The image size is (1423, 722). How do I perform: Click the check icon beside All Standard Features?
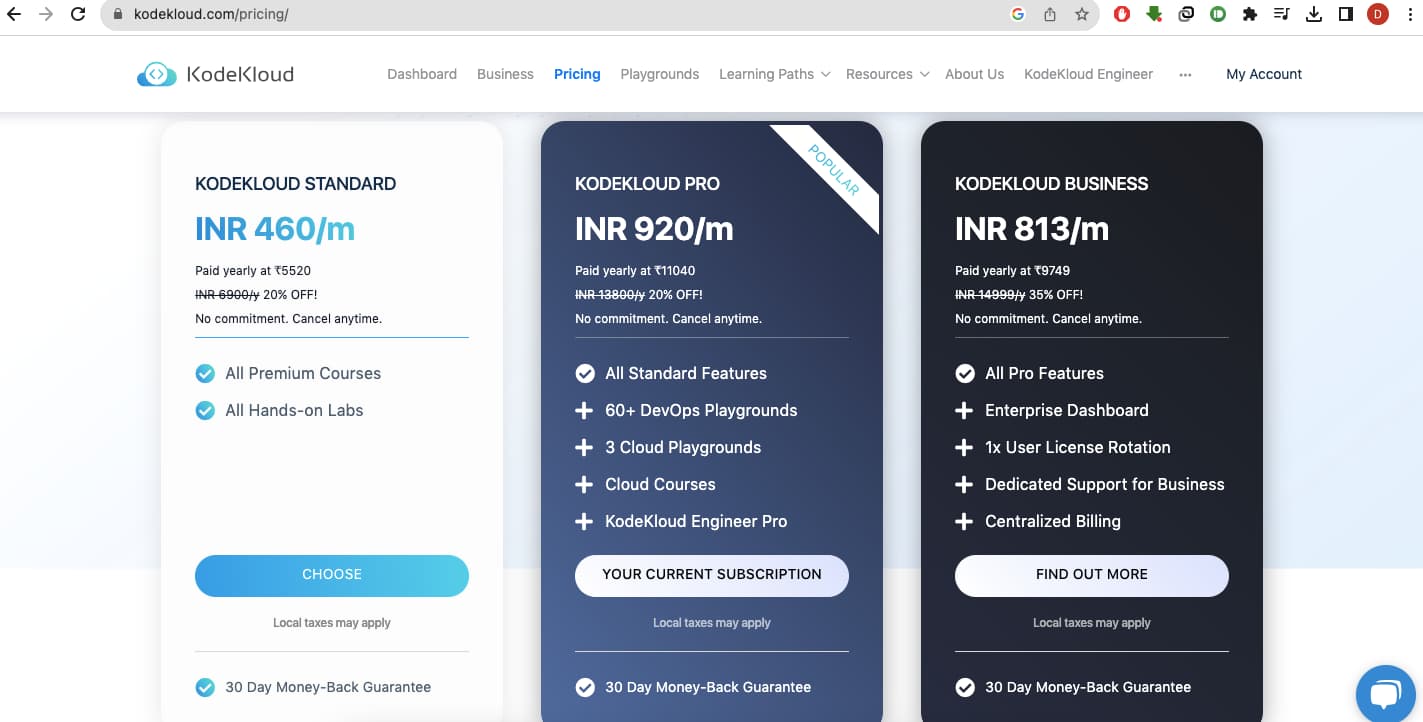tap(585, 374)
